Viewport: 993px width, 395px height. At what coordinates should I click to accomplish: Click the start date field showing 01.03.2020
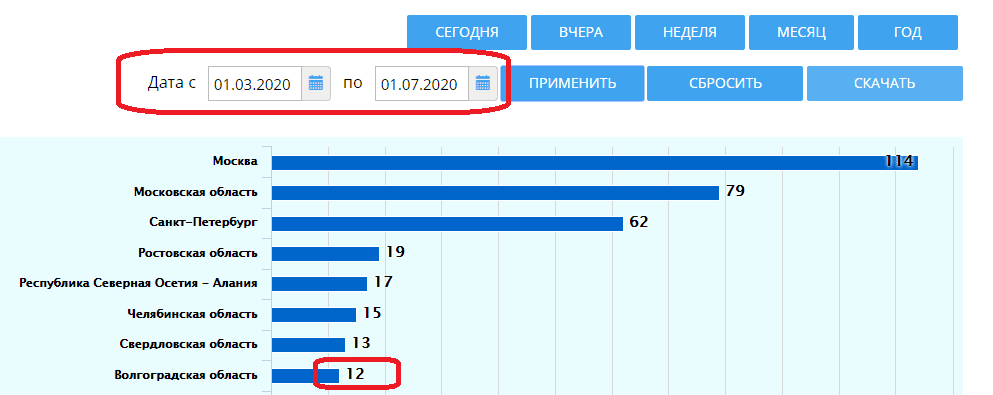tap(255, 84)
